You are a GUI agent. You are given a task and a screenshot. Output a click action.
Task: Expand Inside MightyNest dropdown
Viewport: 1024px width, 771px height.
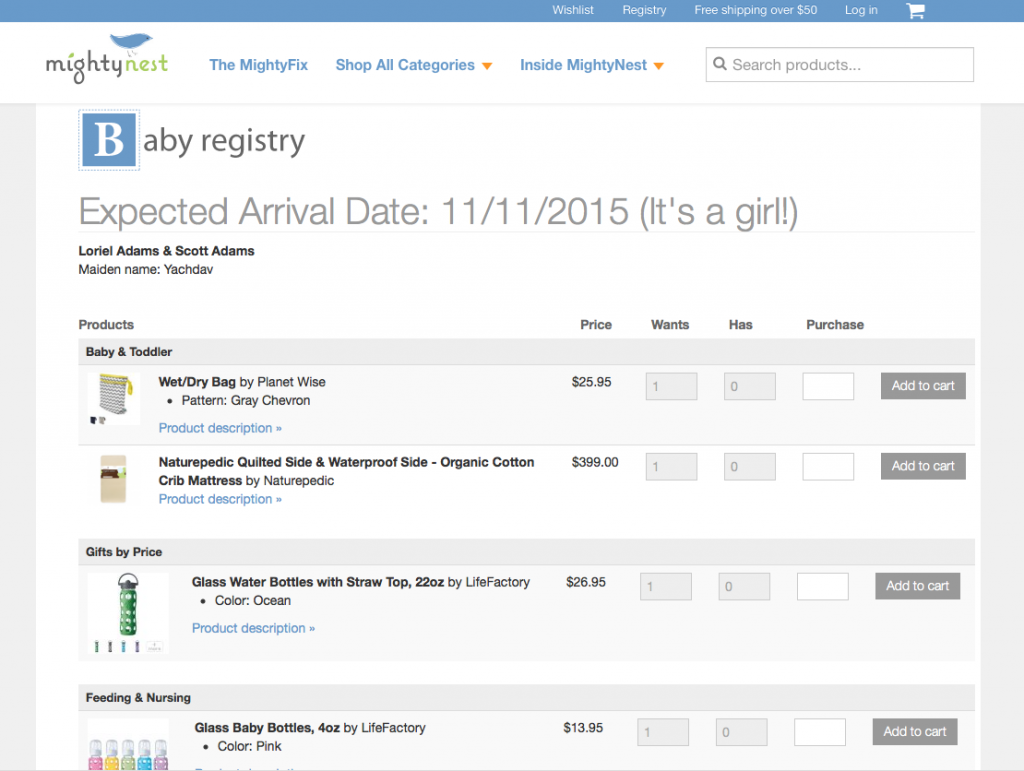592,65
